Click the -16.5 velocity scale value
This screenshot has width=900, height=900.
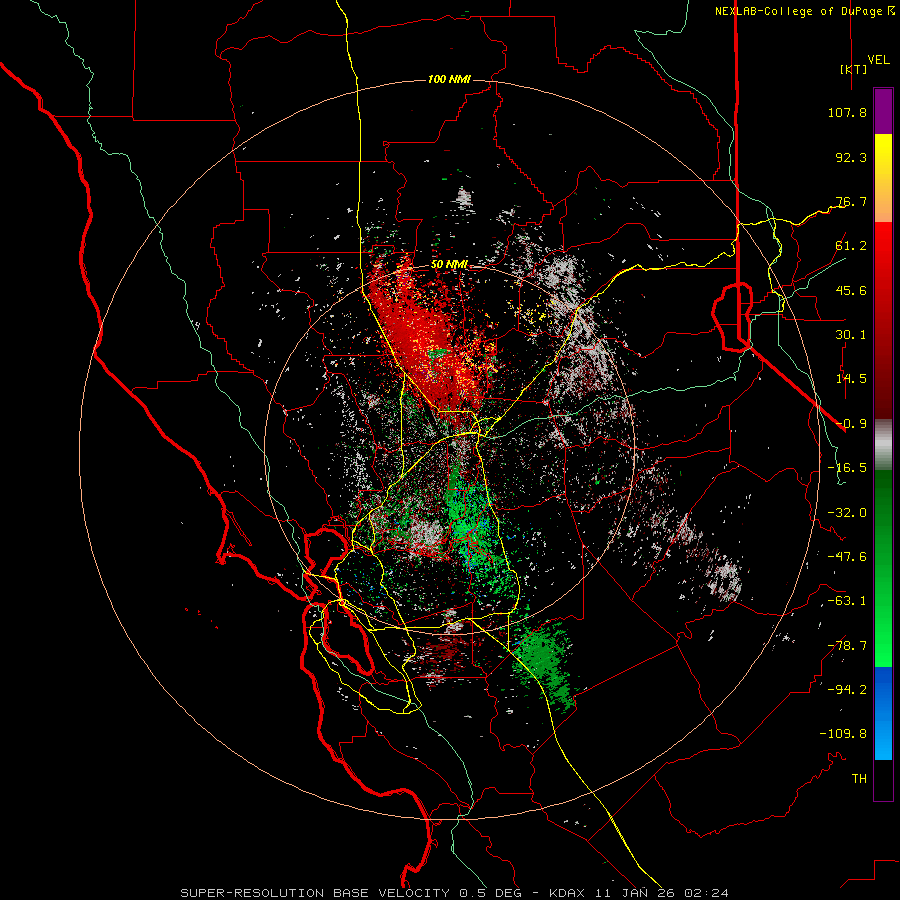click(x=847, y=468)
